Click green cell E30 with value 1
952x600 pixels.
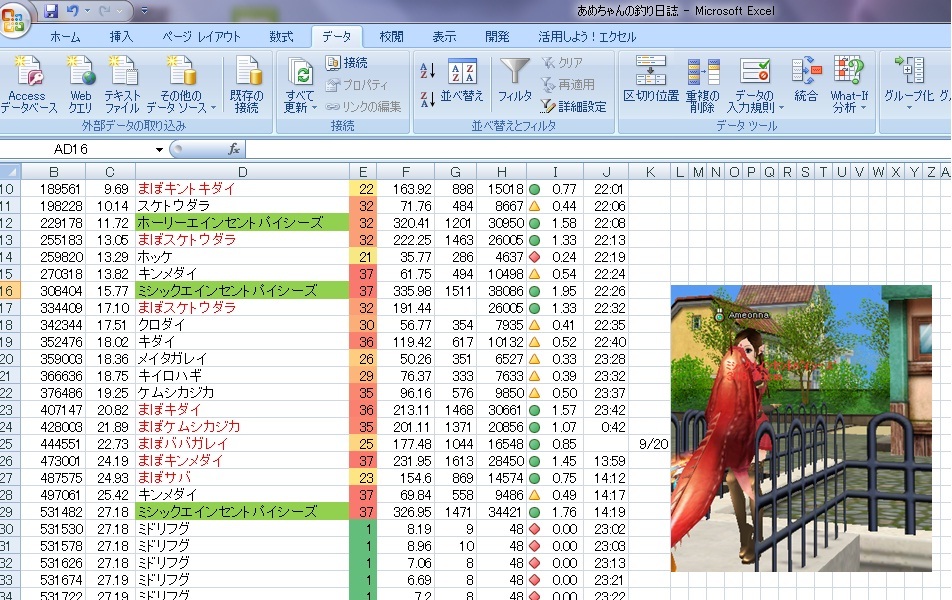(x=363, y=529)
